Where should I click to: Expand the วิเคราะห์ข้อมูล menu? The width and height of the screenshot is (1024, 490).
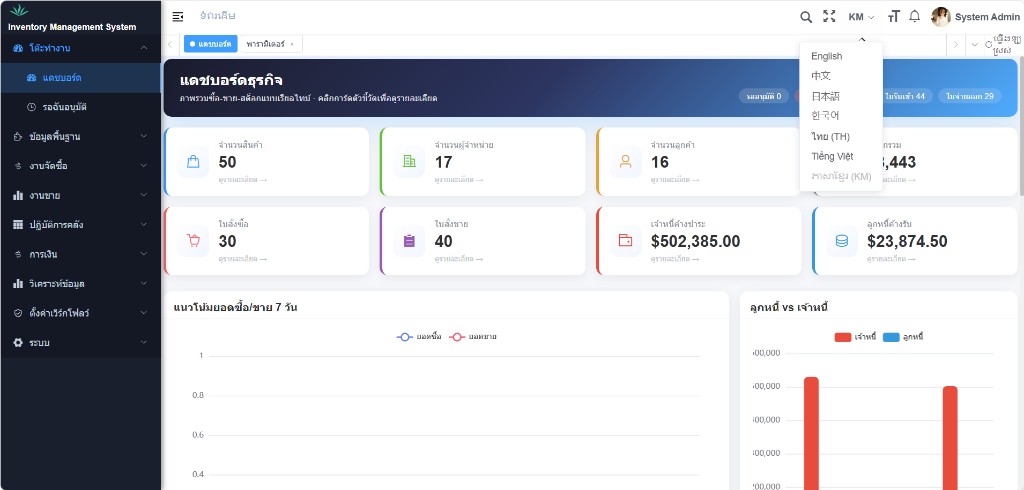(x=80, y=284)
